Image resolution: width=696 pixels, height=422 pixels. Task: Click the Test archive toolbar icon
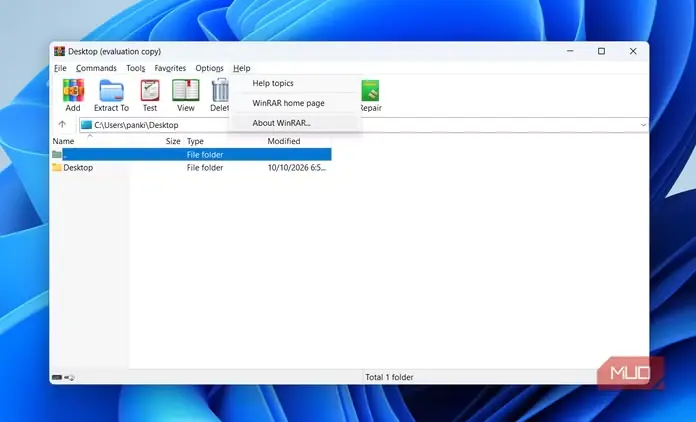[150, 91]
